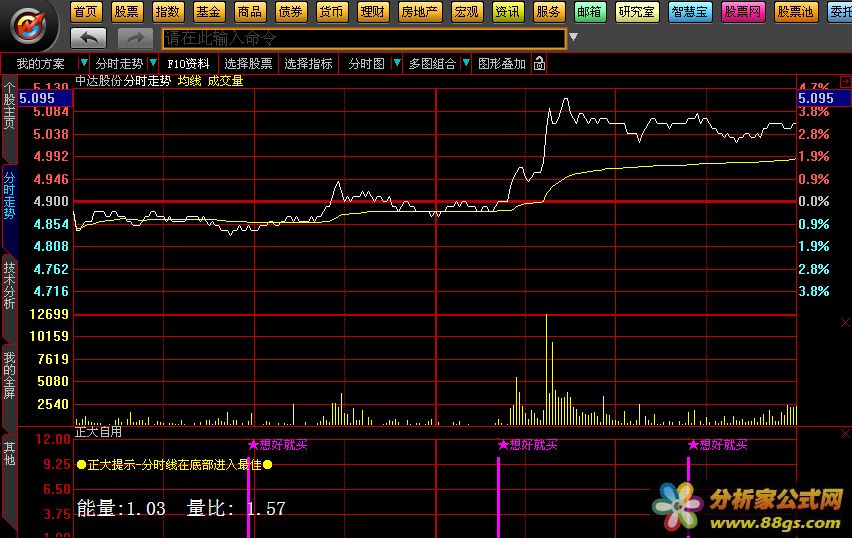The image size is (852, 538).
Task: Open the 服务 service section
Action: (548, 12)
